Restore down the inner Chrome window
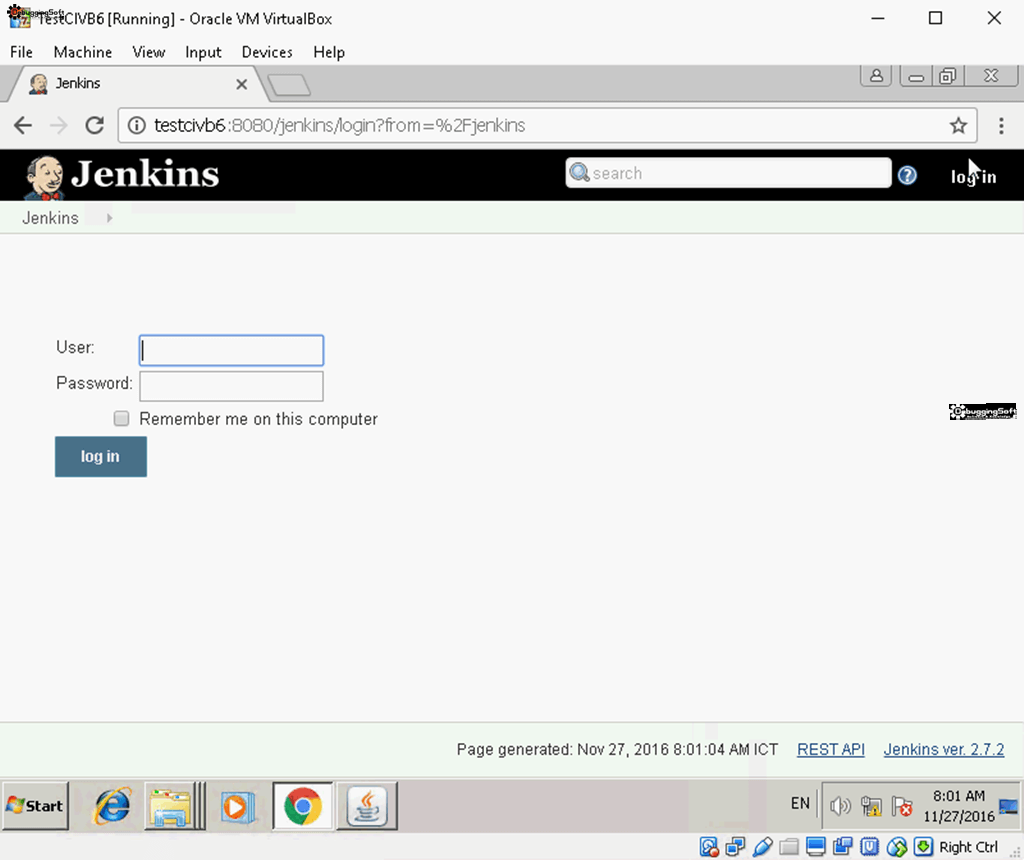This screenshot has width=1024, height=860. tap(948, 76)
